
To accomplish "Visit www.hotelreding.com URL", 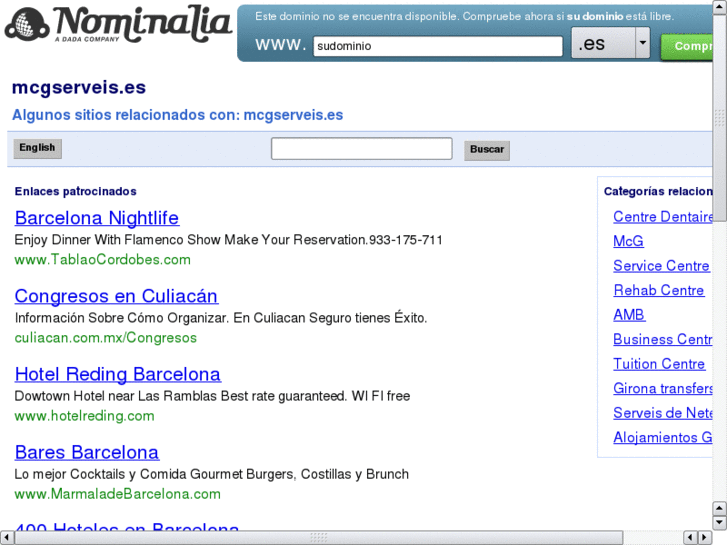I will (x=84, y=416).
